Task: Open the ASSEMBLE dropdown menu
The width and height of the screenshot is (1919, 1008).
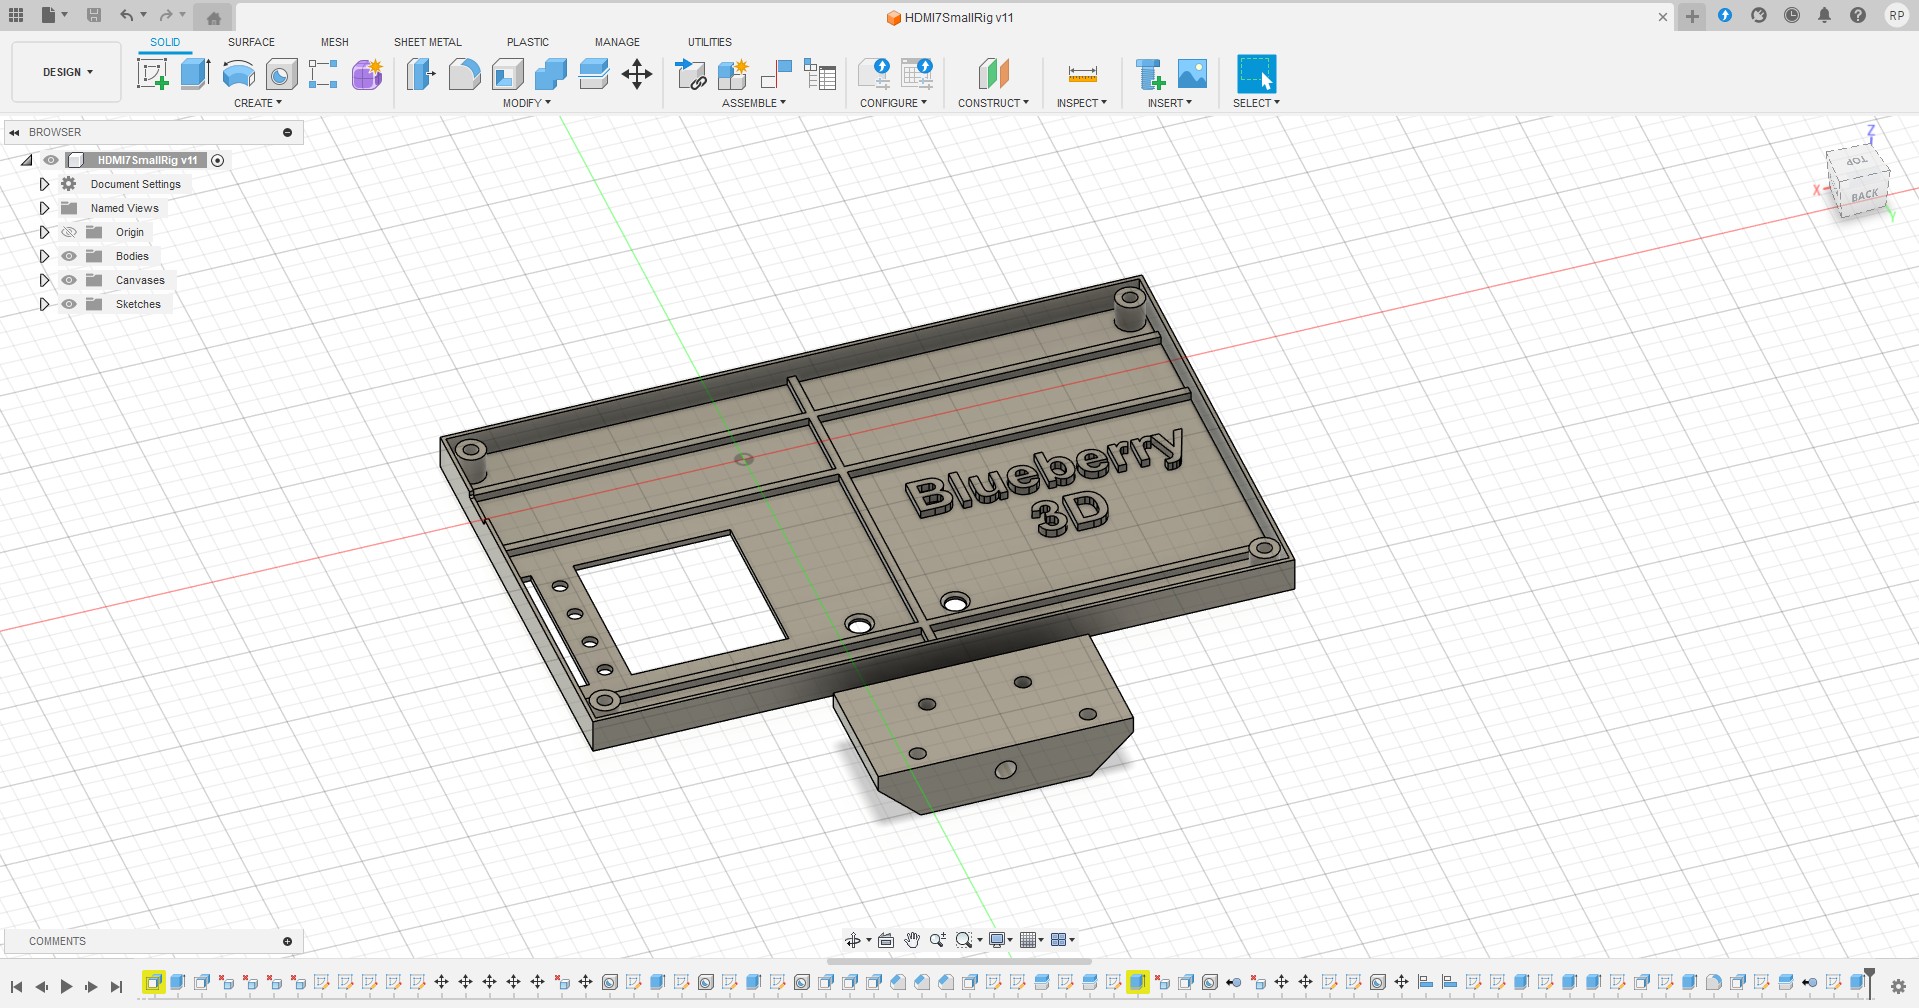Action: click(754, 103)
